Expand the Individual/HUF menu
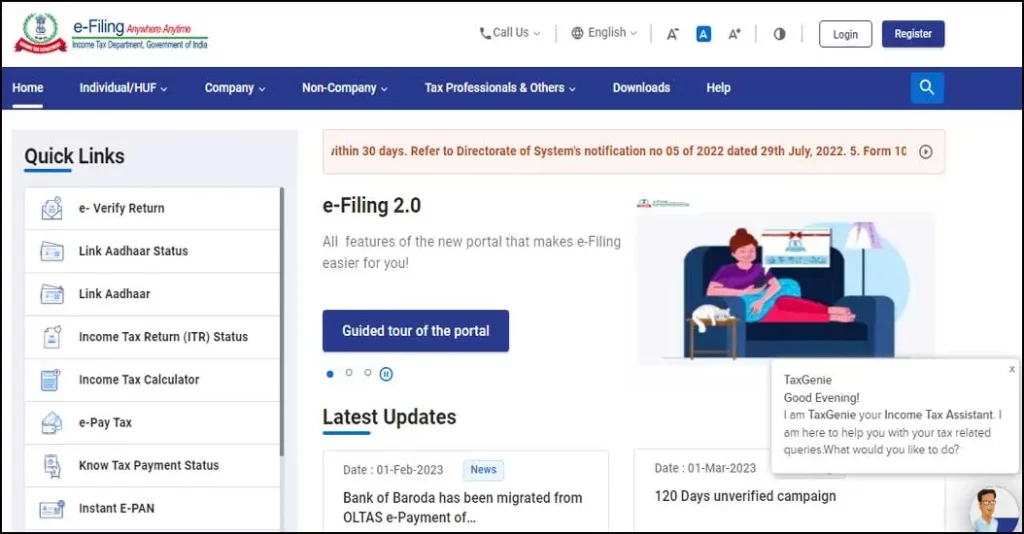Screen dimensions: 1024x534 point(123,88)
